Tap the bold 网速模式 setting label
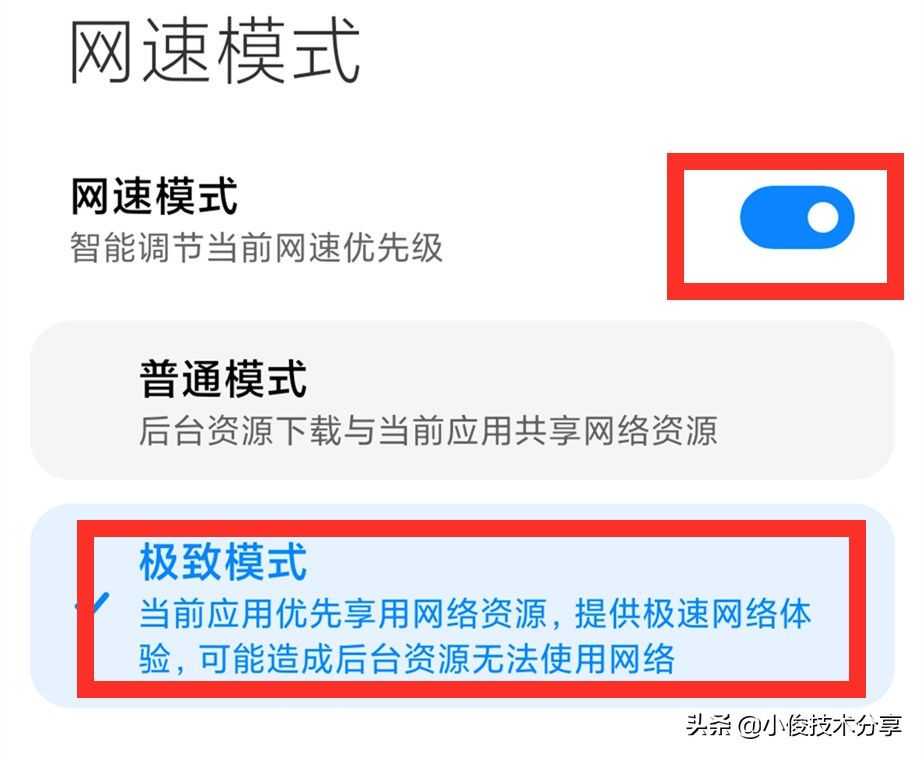 point(154,196)
